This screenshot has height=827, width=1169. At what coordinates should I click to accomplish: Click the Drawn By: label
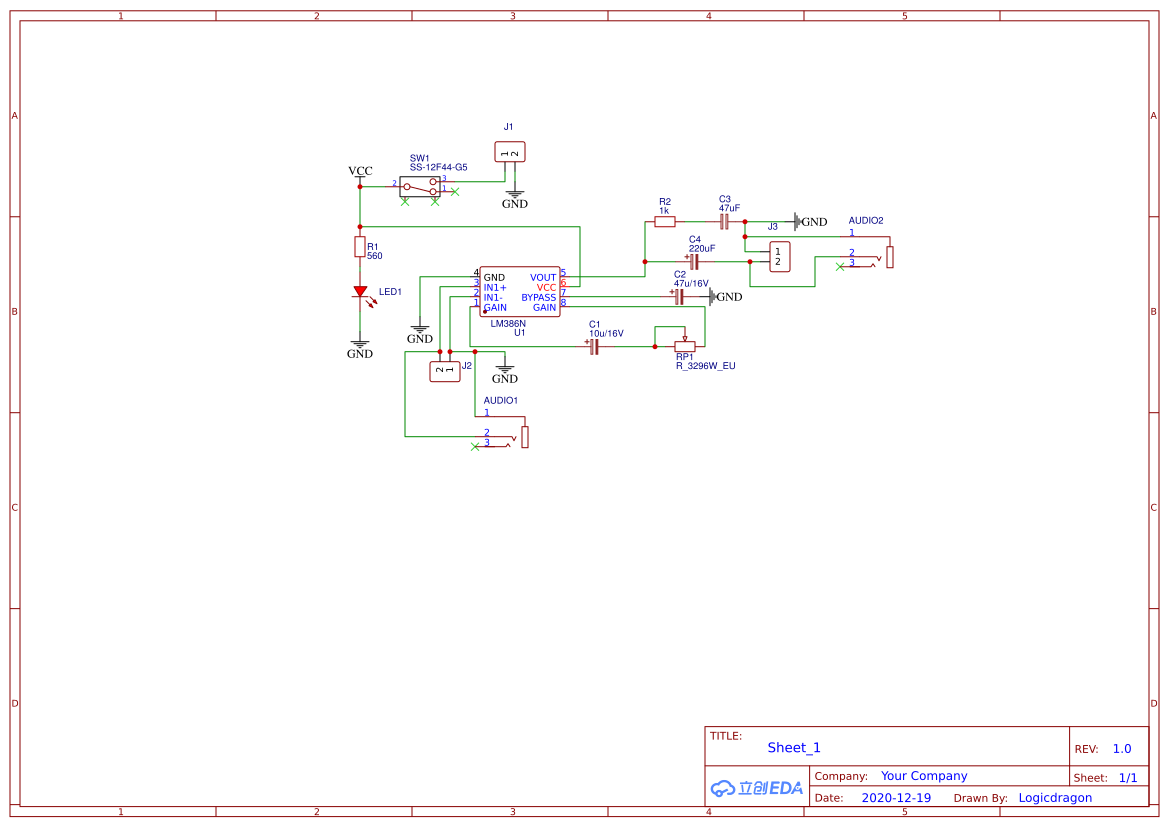980,798
